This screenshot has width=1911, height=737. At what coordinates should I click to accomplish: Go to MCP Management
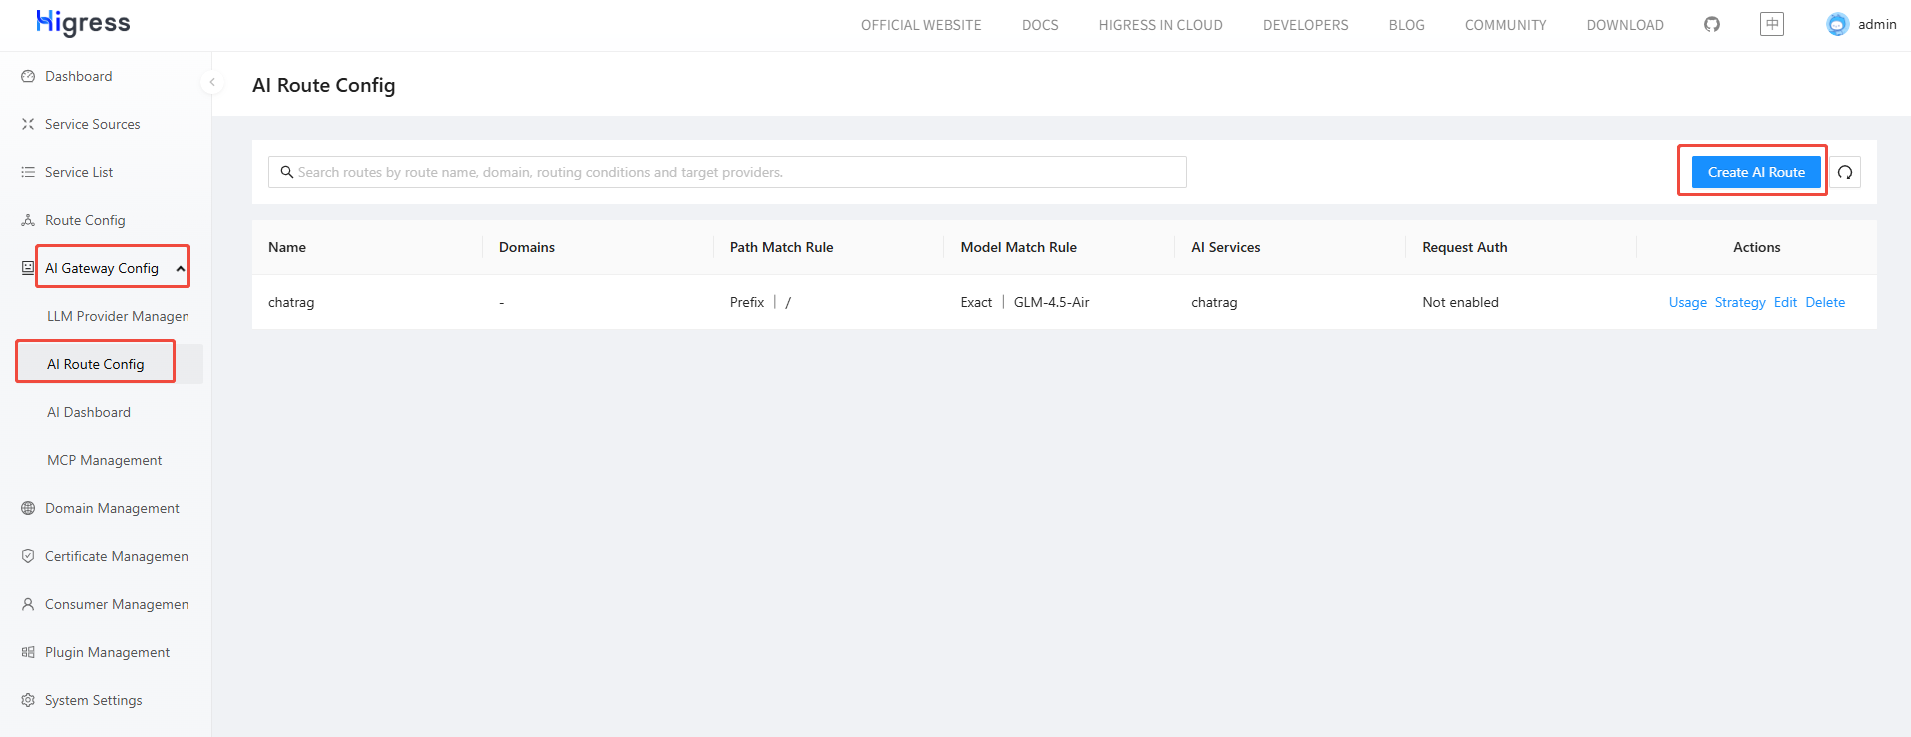pos(104,460)
